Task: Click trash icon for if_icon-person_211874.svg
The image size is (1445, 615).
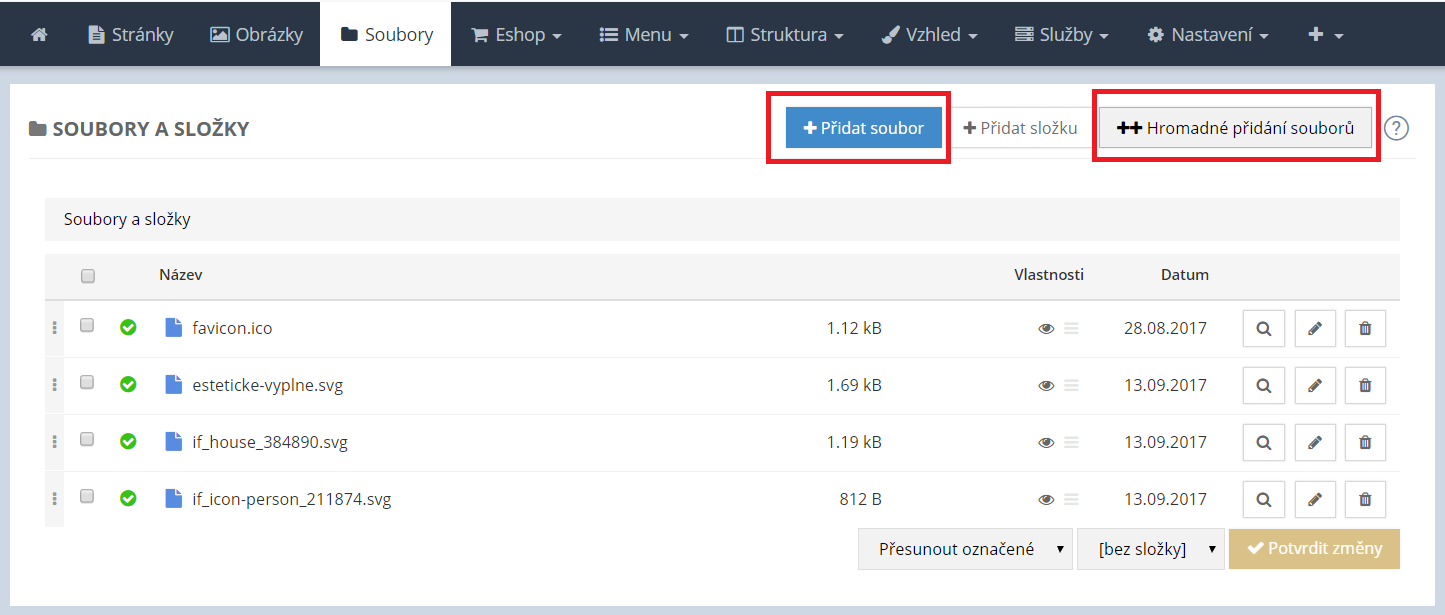Action: point(1365,499)
